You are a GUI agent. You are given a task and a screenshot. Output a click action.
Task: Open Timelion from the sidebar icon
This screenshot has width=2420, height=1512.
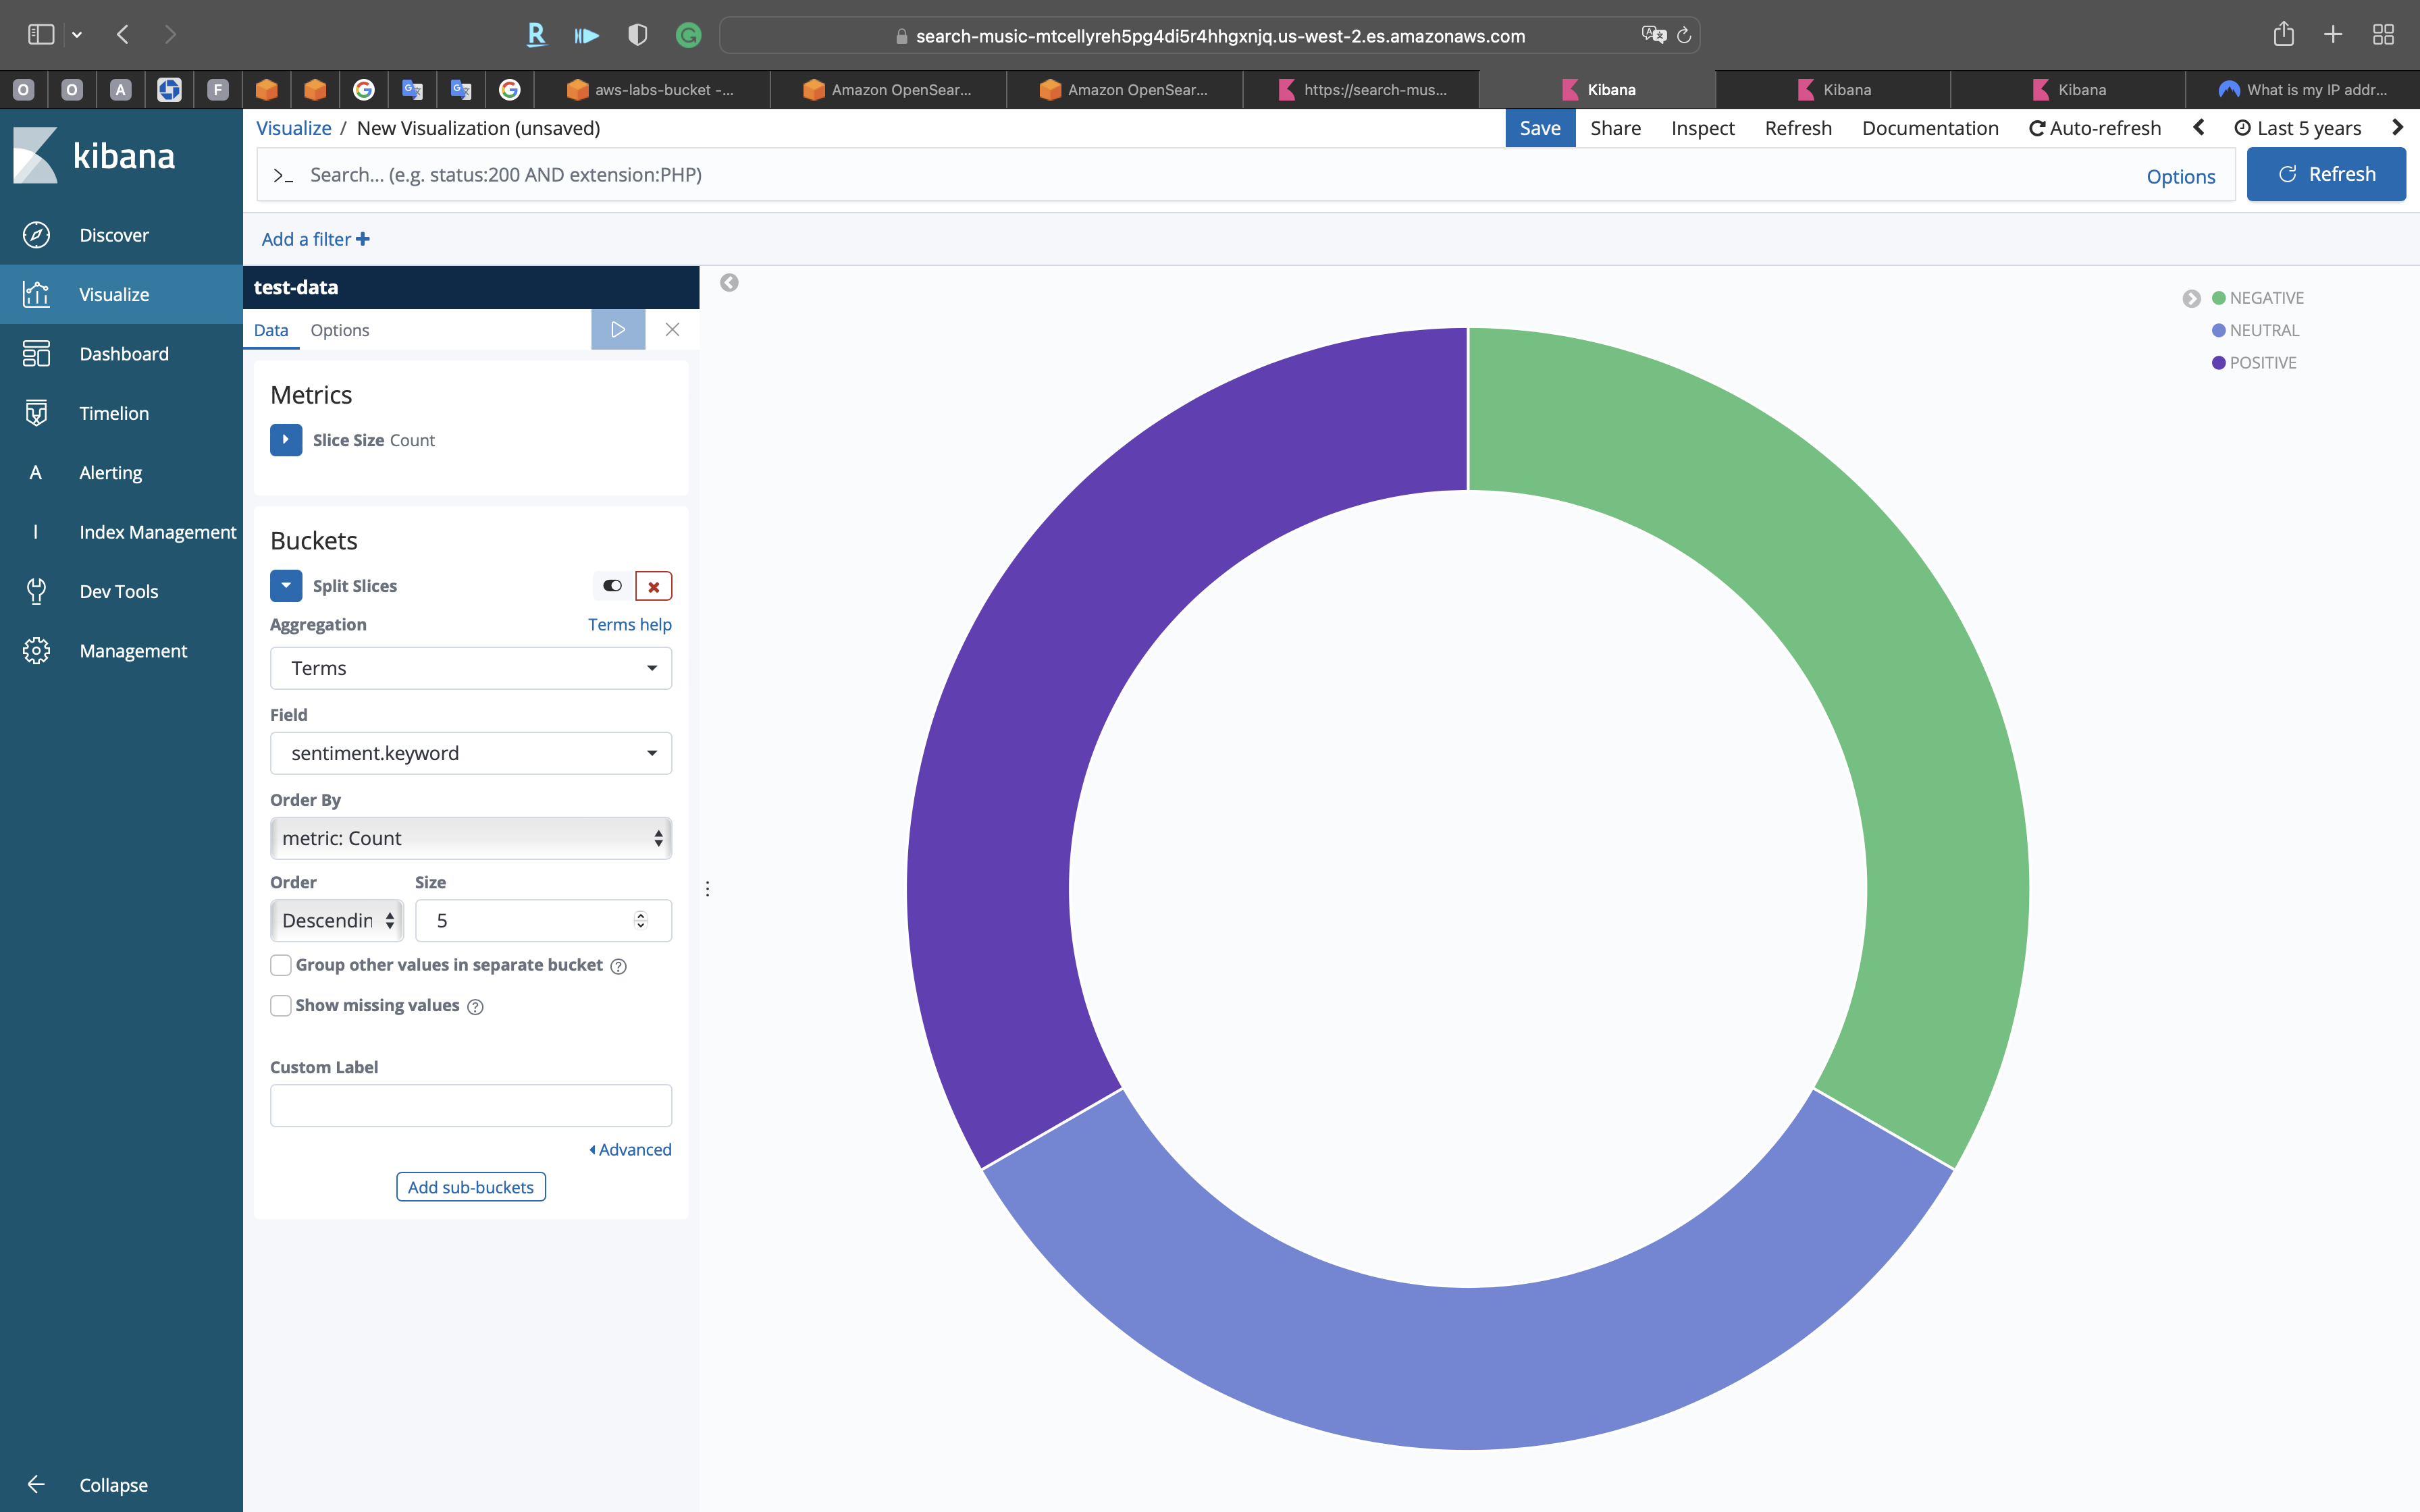point(36,413)
